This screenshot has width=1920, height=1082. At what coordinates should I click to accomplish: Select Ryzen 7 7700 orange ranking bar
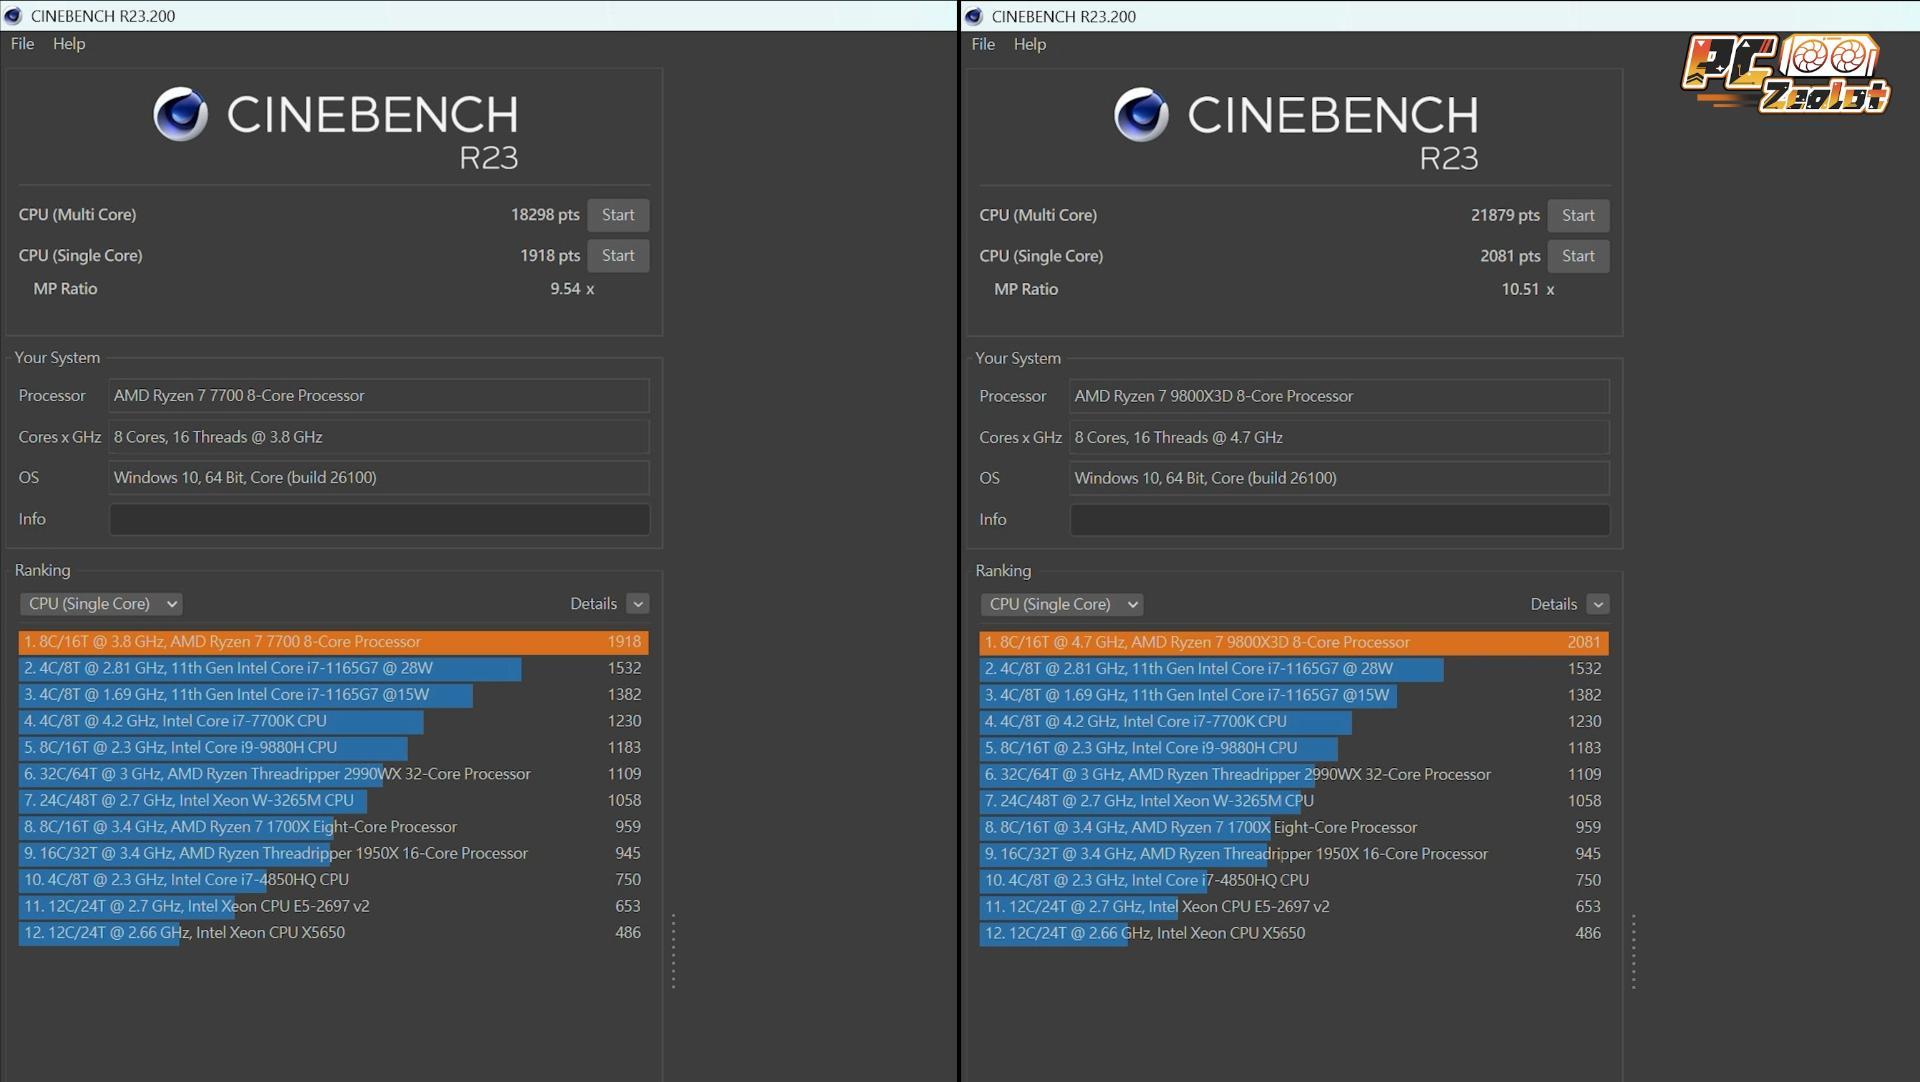pos(333,642)
